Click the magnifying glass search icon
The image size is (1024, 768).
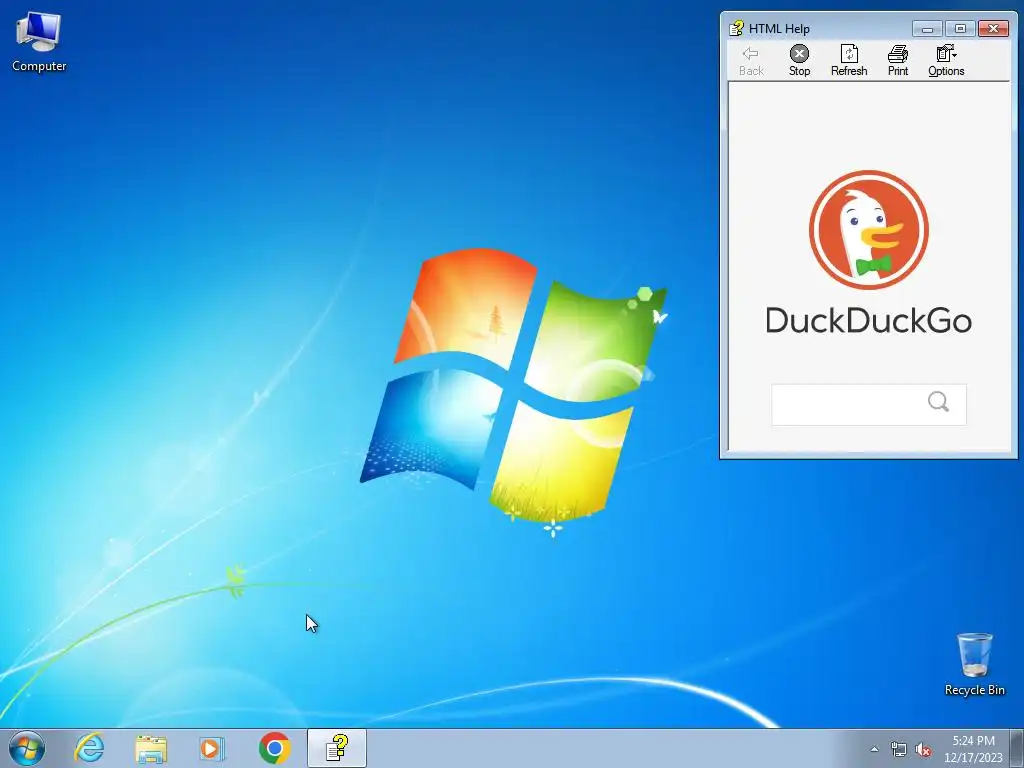click(938, 402)
